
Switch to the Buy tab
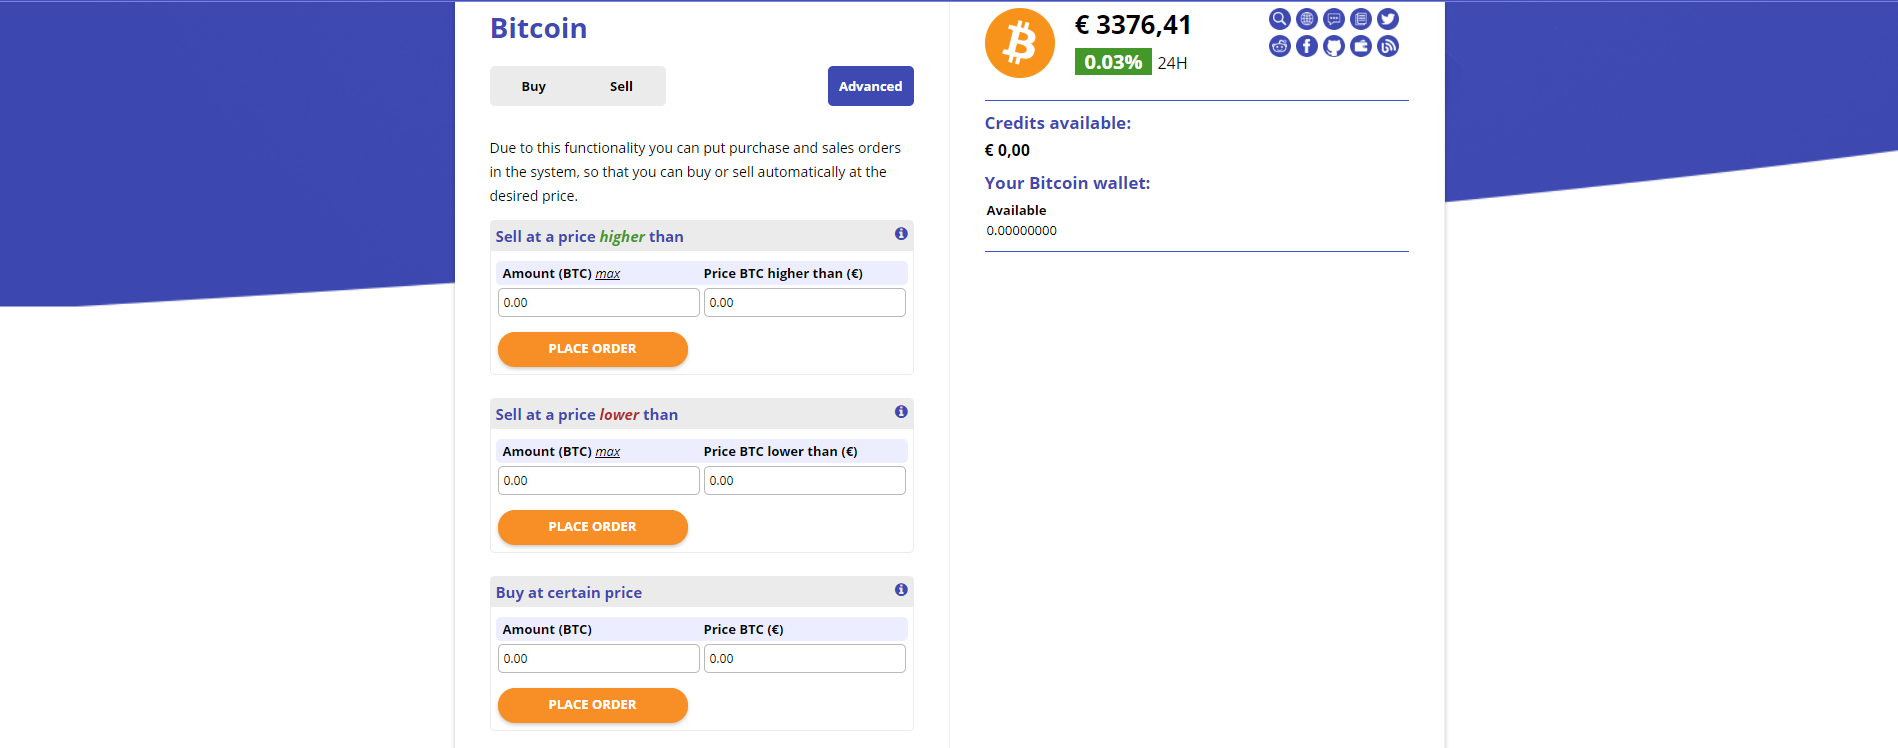(533, 86)
